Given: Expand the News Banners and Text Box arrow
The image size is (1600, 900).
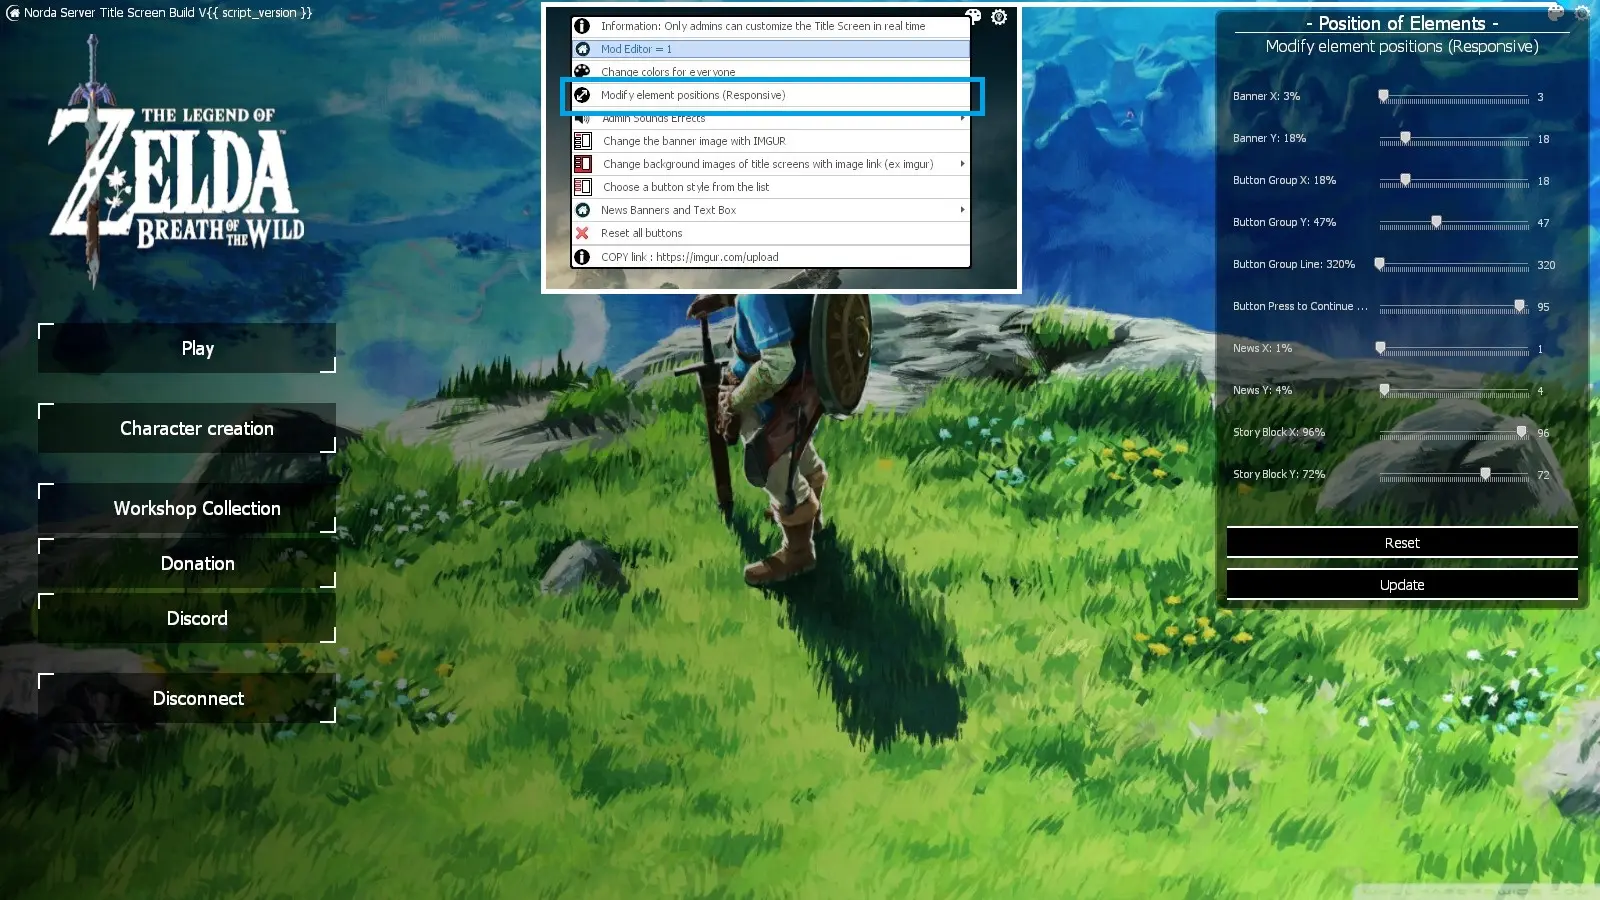Looking at the screenshot, I should 962,210.
